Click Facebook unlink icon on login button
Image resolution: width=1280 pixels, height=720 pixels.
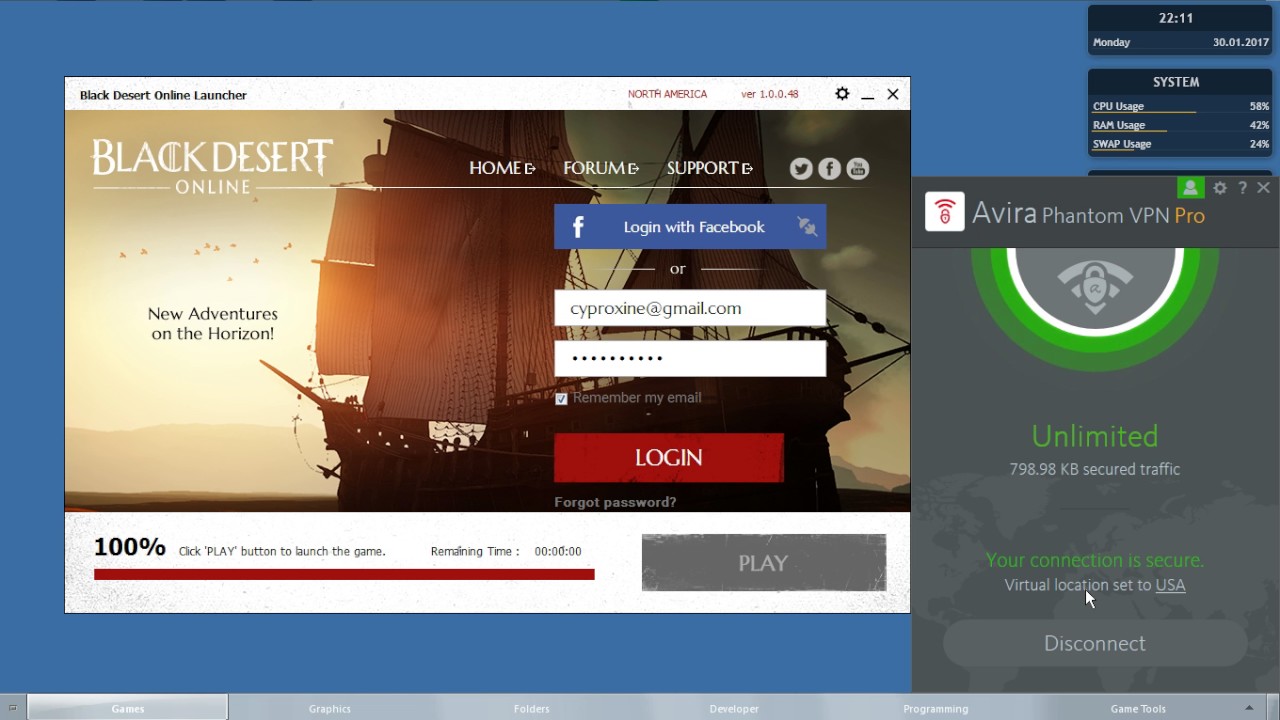tap(807, 226)
